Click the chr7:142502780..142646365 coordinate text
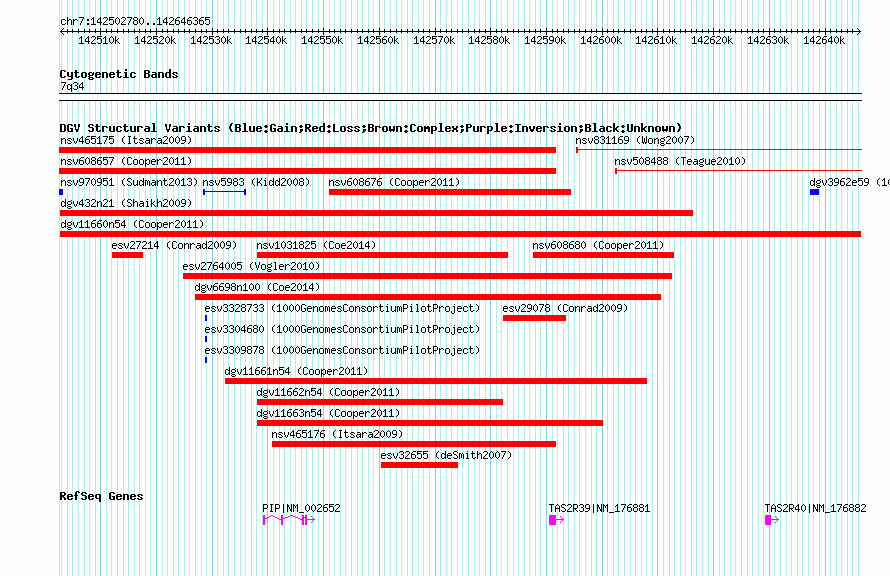Image resolution: width=890 pixels, height=576 pixels. pos(136,21)
